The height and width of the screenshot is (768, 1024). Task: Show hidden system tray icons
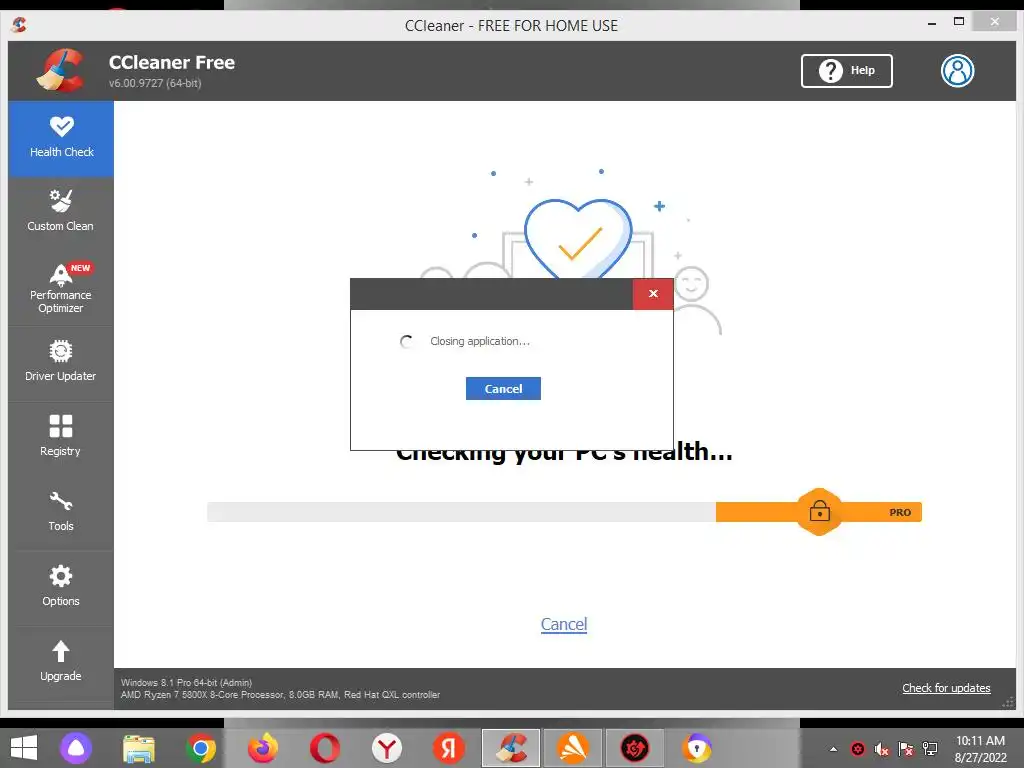pyautogui.click(x=833, y=749)
